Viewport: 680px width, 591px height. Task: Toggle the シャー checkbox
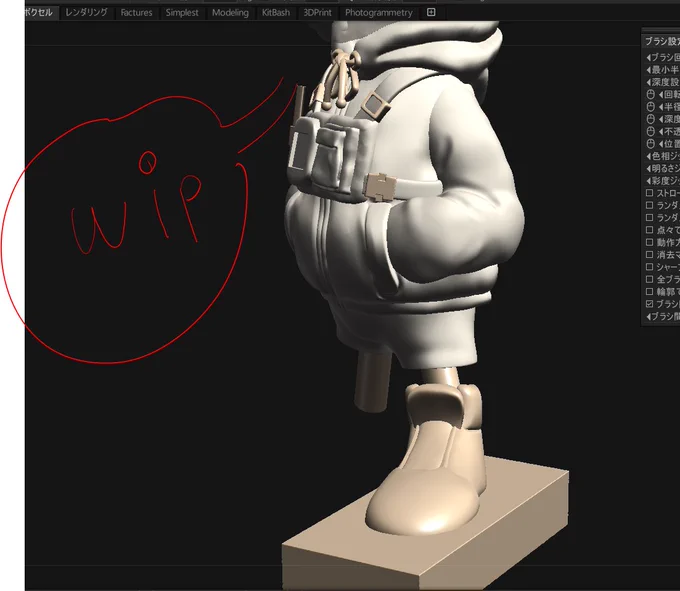[649, 267]
